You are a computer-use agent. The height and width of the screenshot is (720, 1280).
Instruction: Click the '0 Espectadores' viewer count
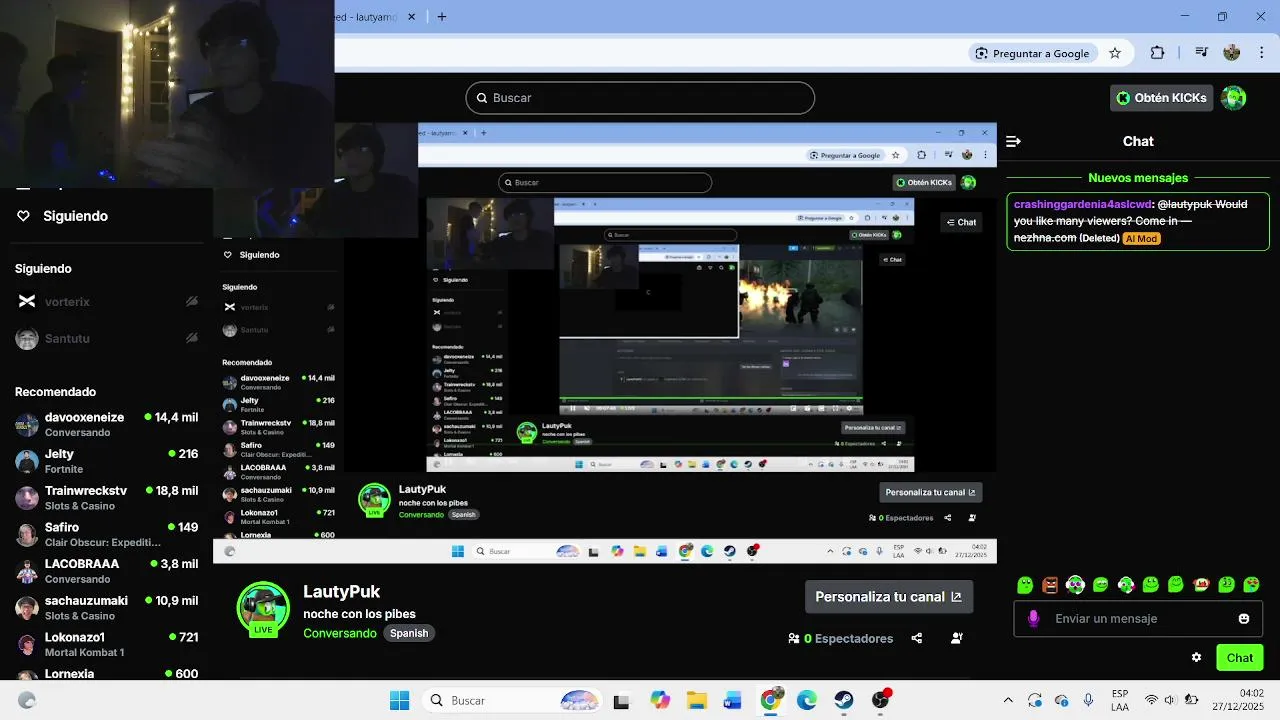click(841, 638)
